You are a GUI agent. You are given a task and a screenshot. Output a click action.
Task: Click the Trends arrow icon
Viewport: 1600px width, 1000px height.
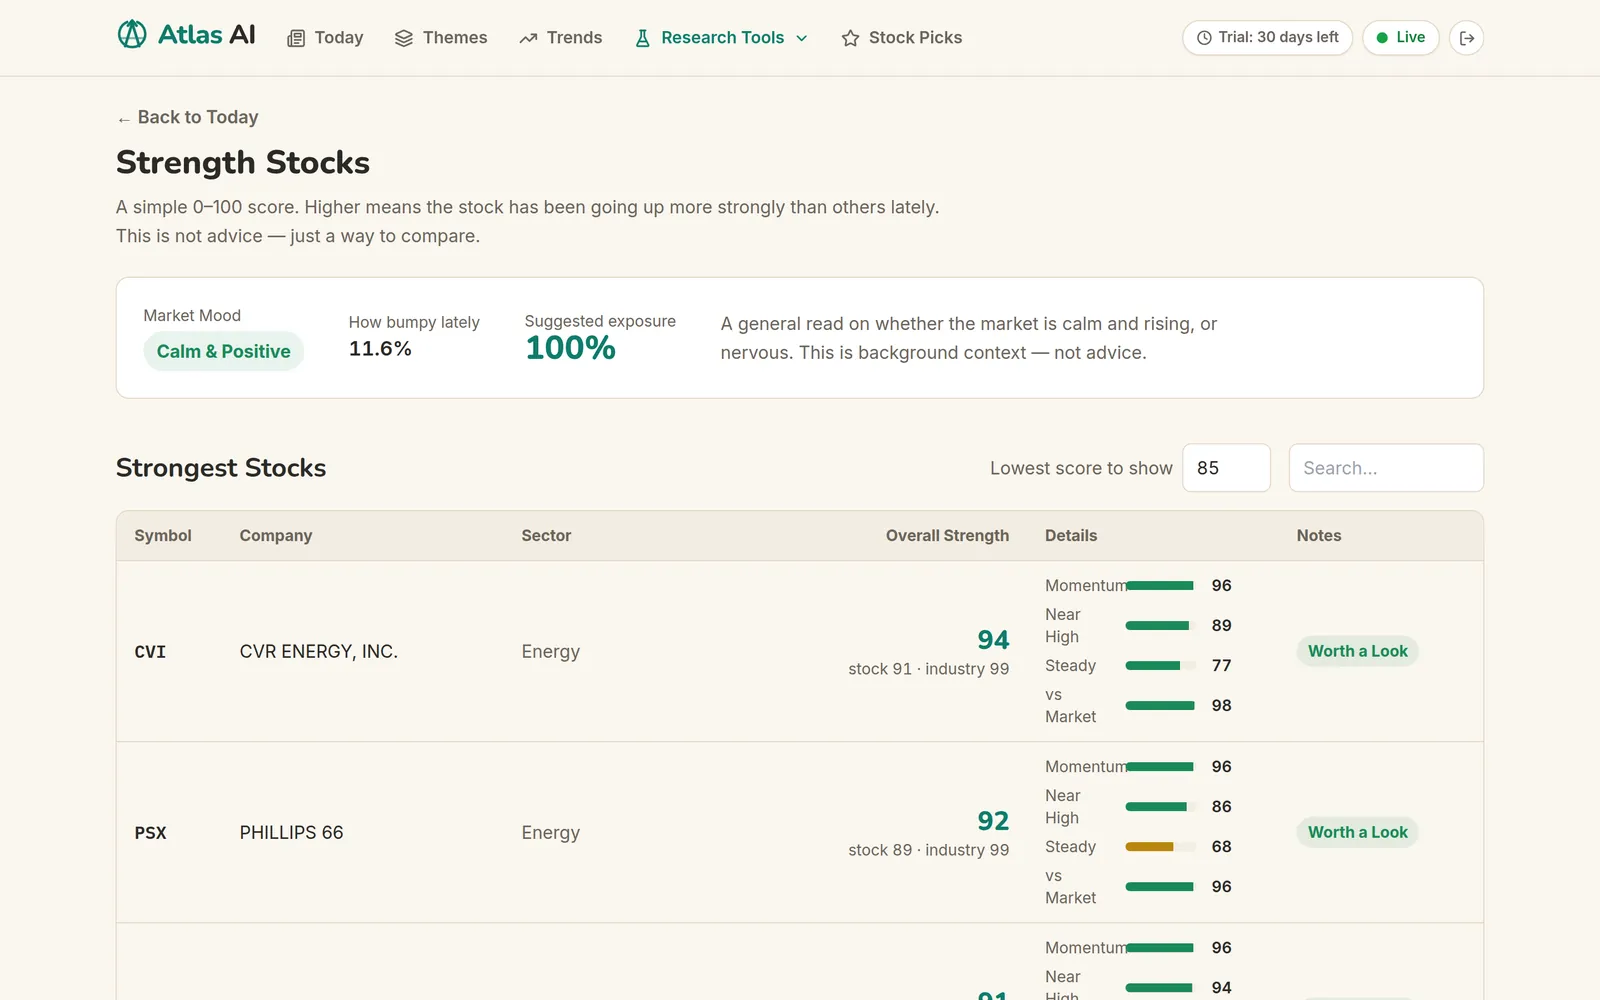(528, 38)
